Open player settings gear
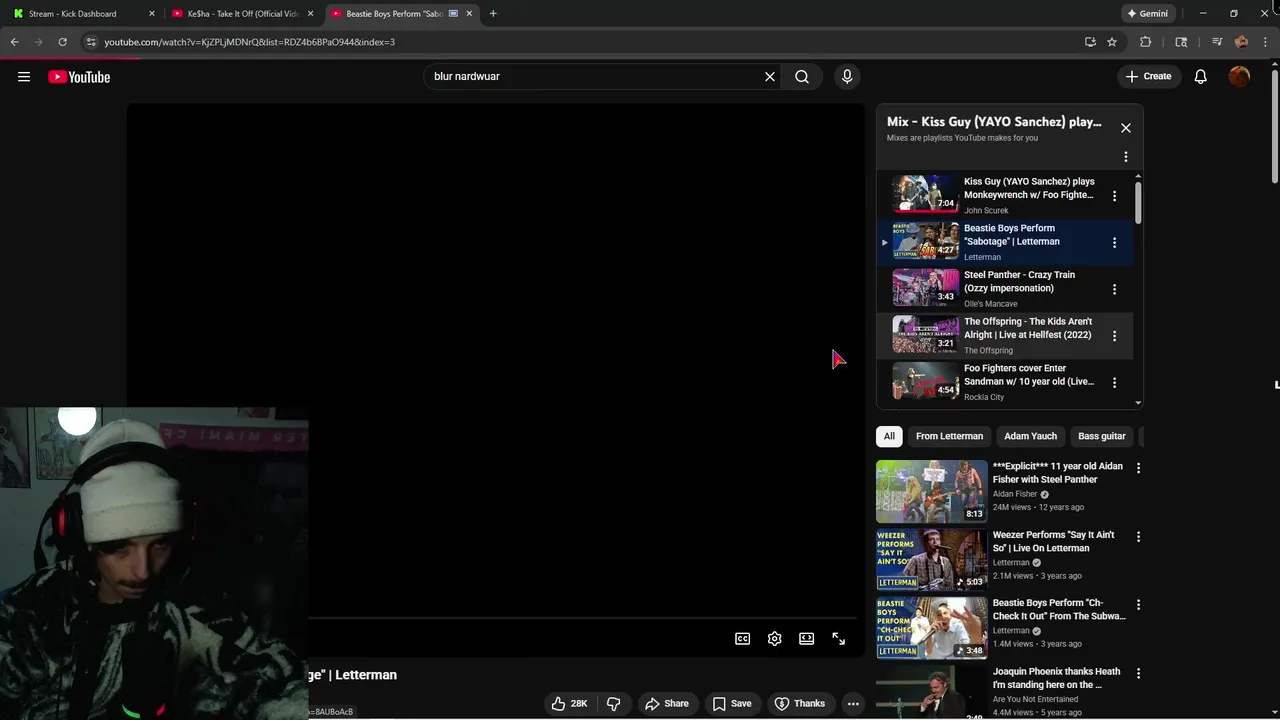 (774, 639)
